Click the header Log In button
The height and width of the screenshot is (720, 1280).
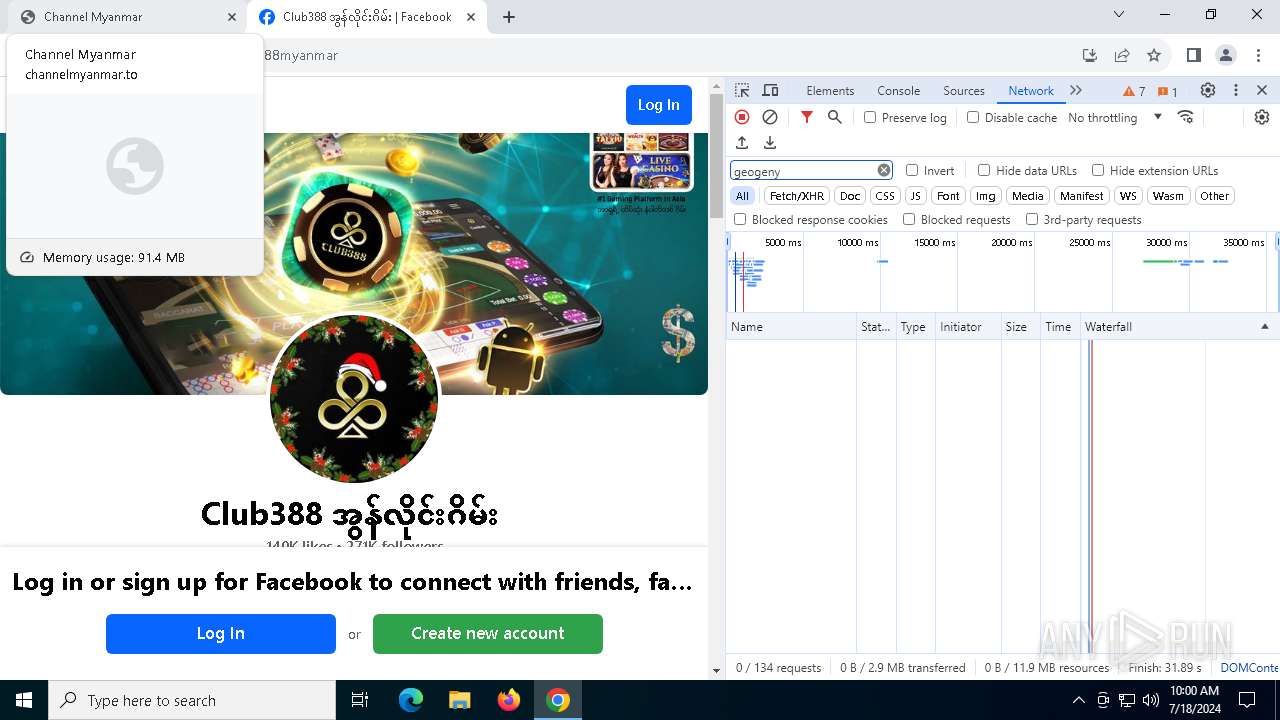659,105
